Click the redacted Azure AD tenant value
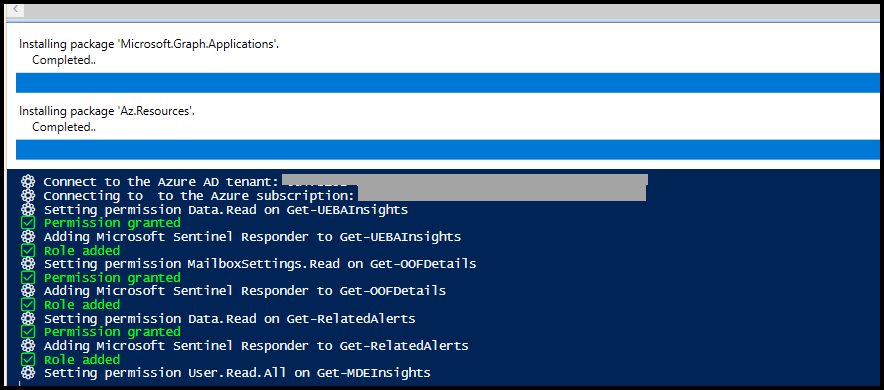This screenshot has width=884, height=390. (465, 180)
